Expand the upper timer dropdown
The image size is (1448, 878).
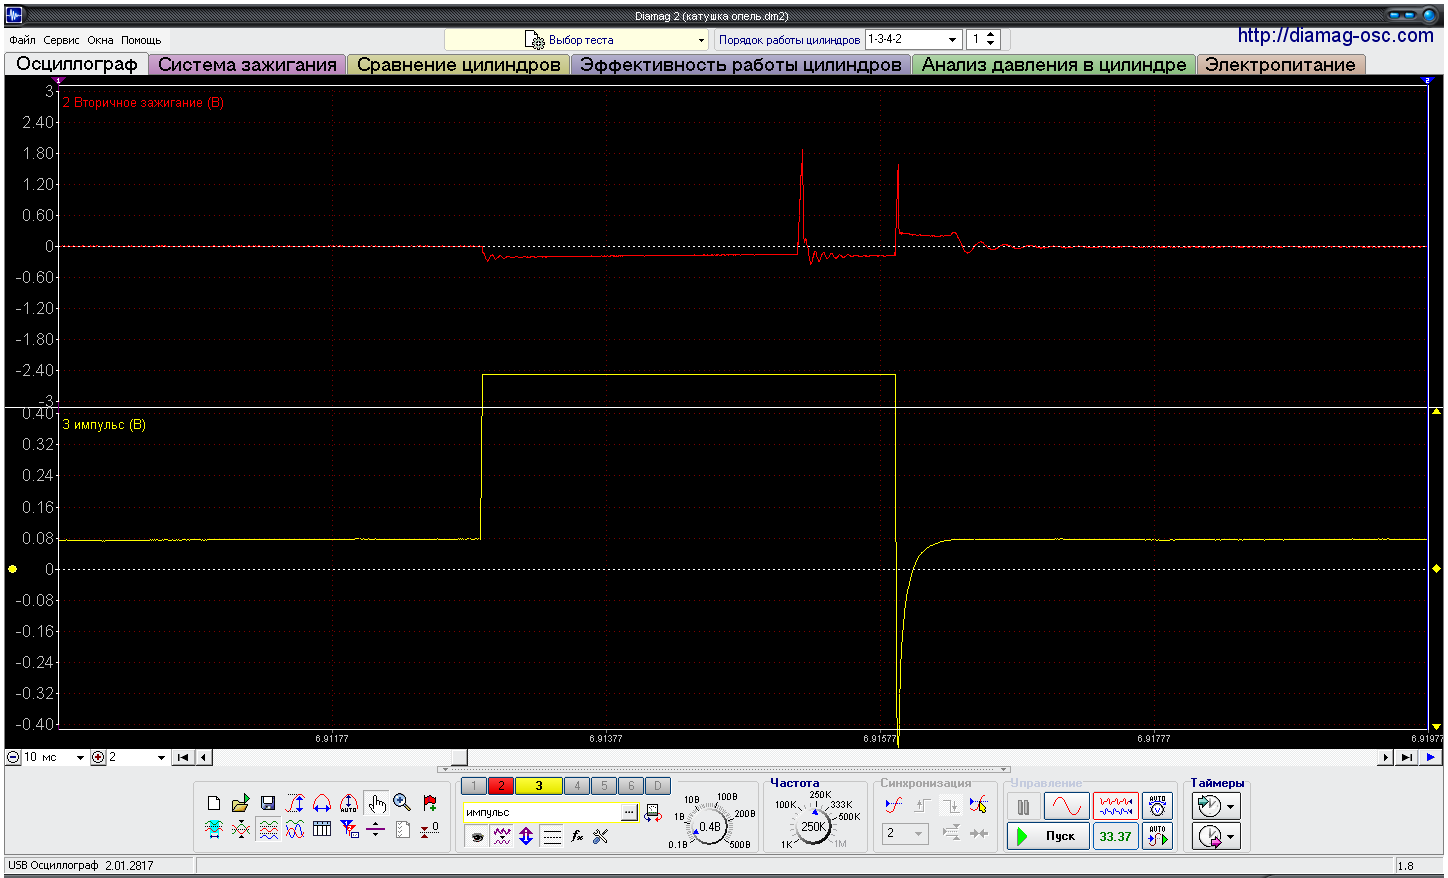pyautogui.click(x=1231, y=806)
